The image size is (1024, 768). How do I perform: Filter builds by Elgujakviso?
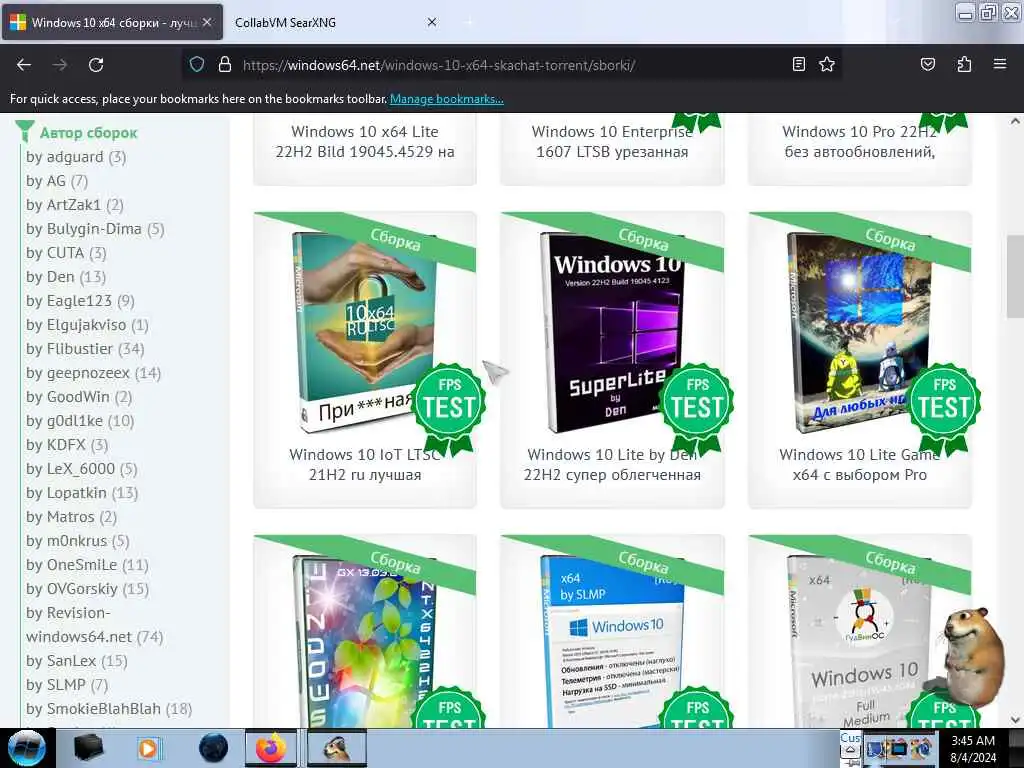[x=88, y=325]
